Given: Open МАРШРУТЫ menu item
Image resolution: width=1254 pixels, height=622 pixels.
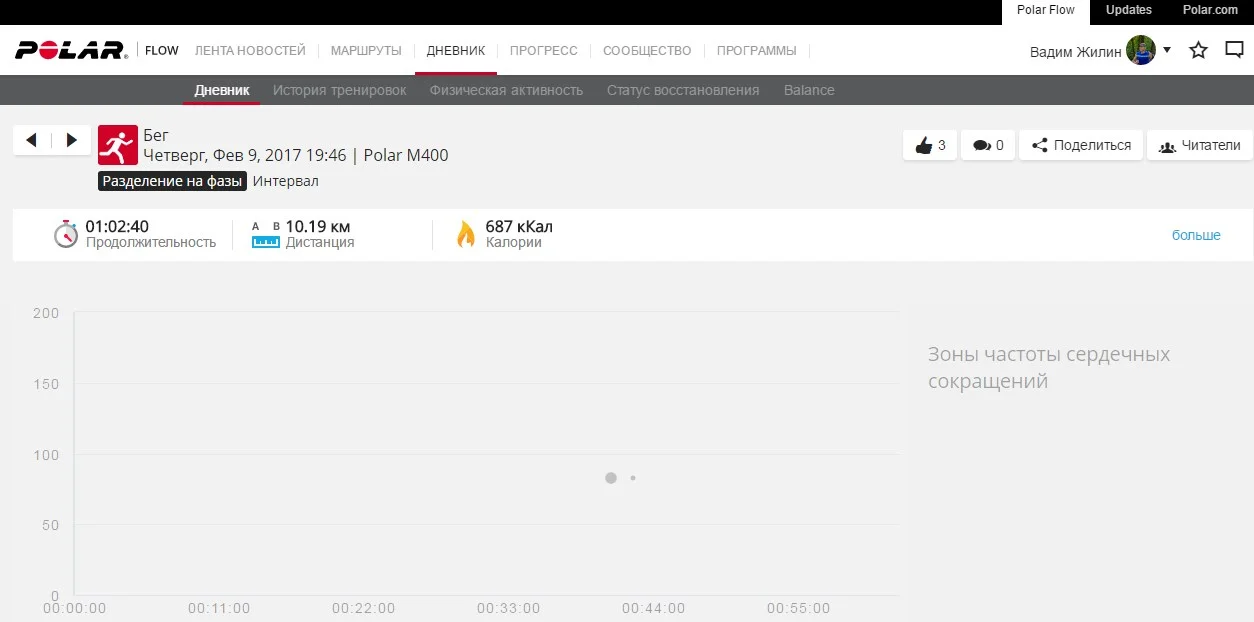Looking at the screenshot, I should pyautogui.click(x=366, y=50).
